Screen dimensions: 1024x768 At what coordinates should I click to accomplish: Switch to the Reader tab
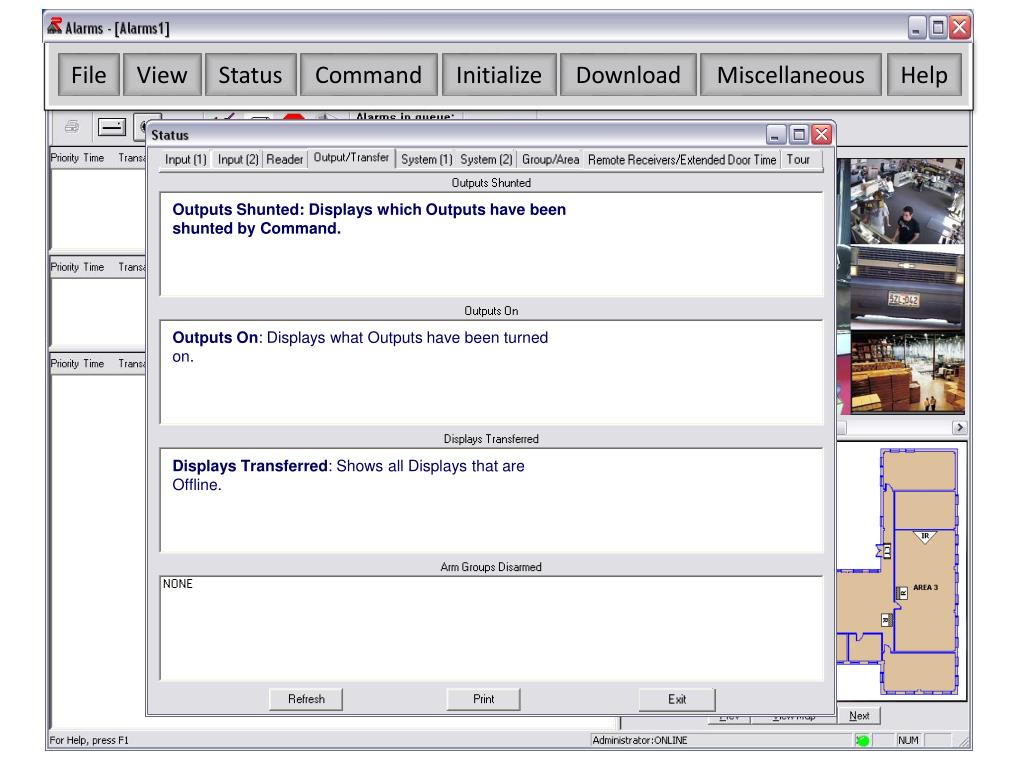[285, 160]
